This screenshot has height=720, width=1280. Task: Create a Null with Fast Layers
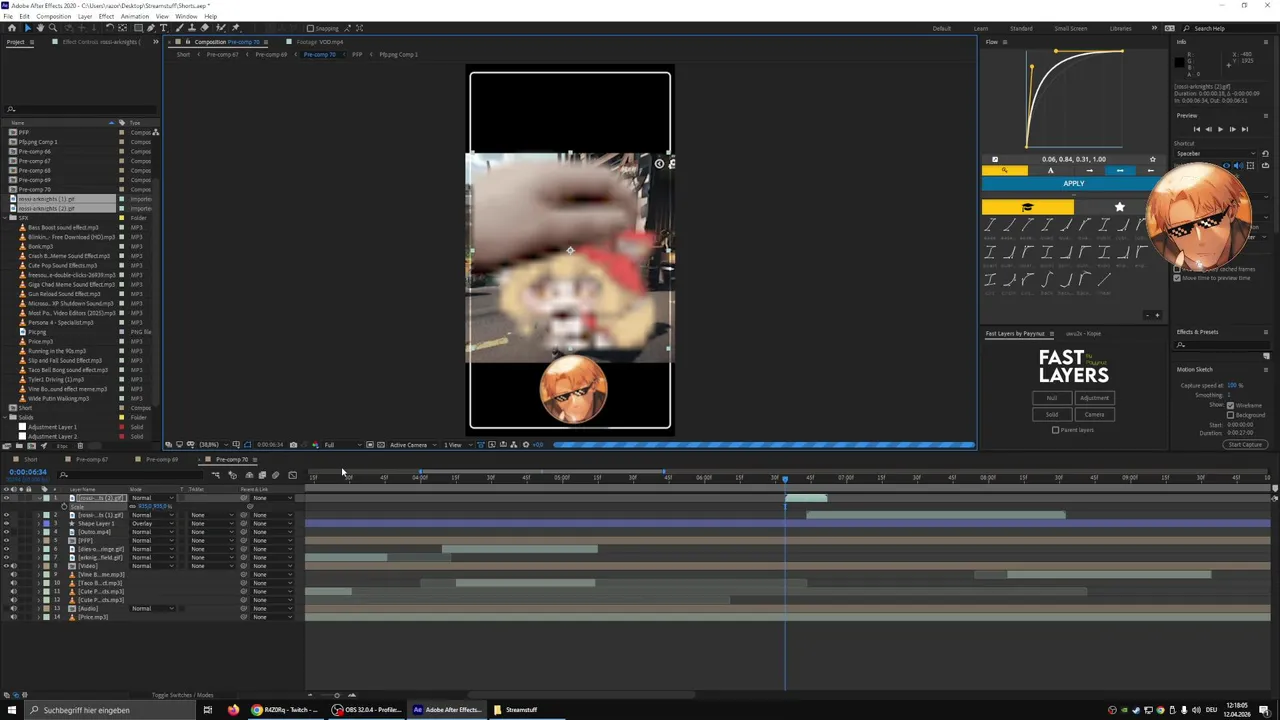(x=1051, y=398)
